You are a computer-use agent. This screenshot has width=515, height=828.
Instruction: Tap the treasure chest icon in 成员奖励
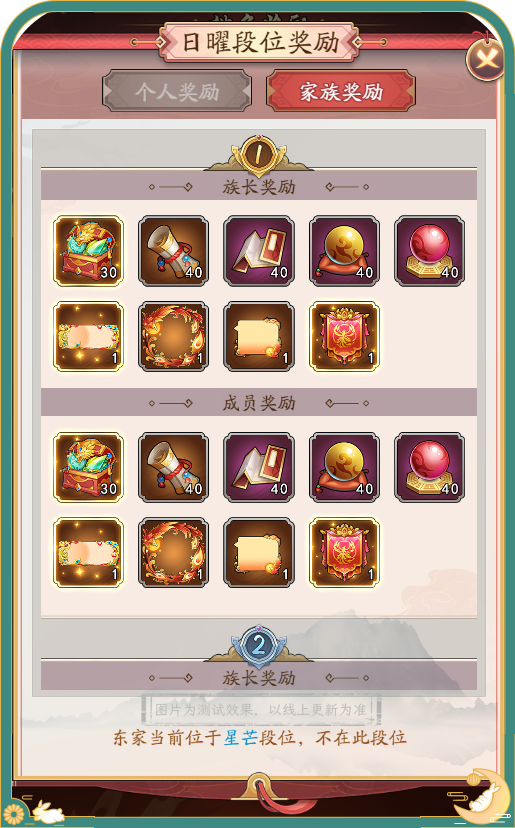tap(89, 467)
